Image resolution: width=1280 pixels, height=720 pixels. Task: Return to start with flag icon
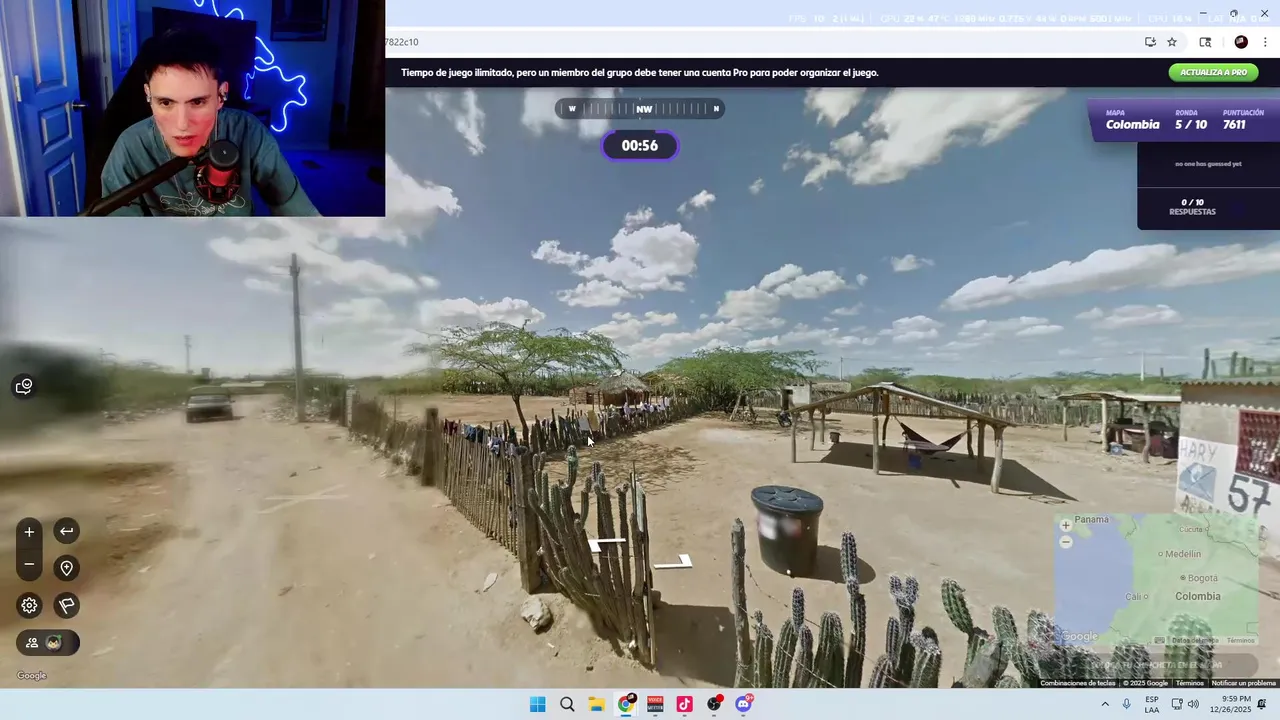66,605
